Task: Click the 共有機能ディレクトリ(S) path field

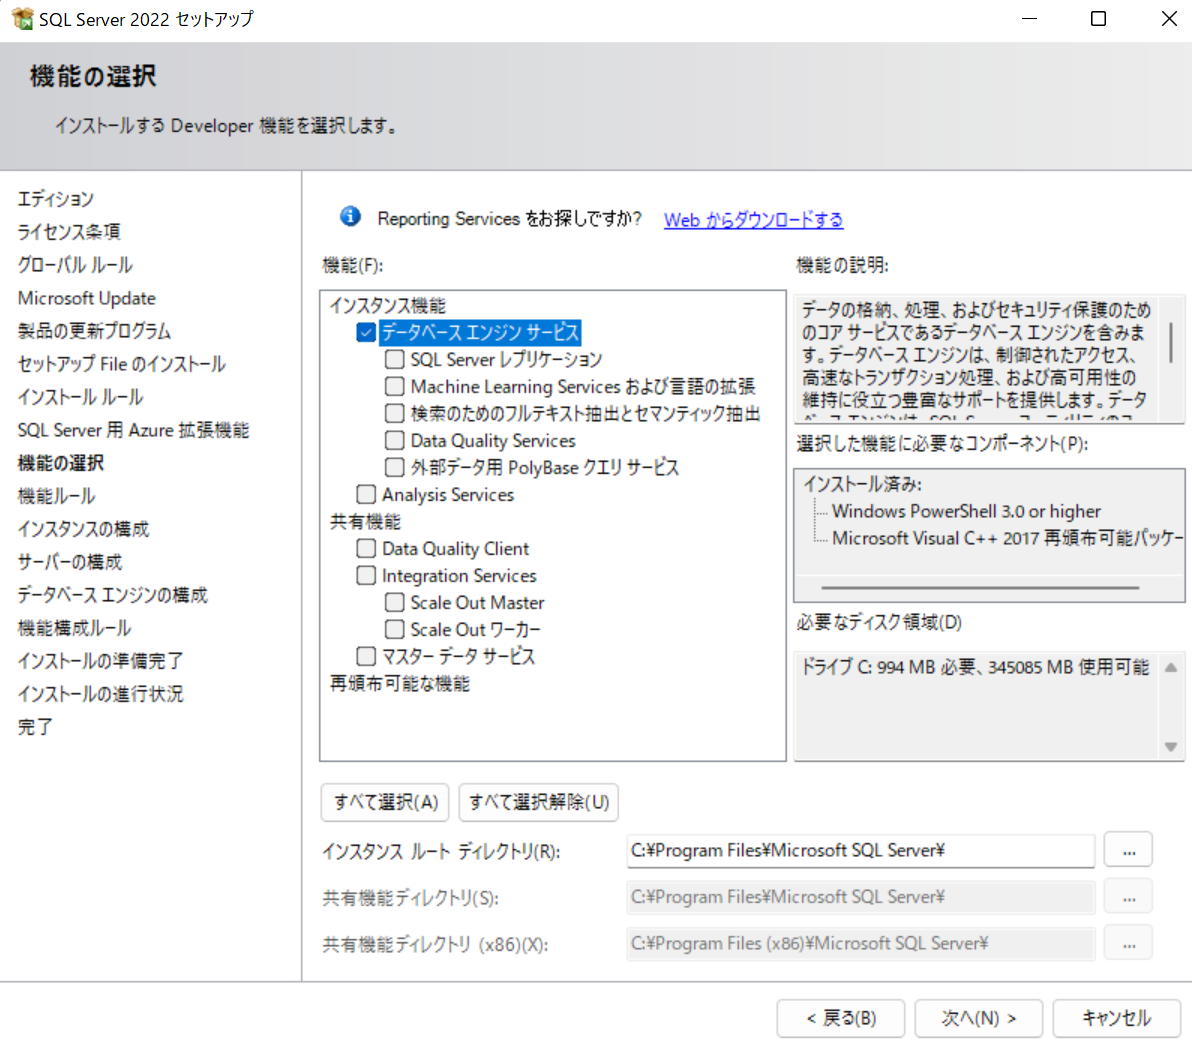Action: pyautogui.click(x=861, y=897)
